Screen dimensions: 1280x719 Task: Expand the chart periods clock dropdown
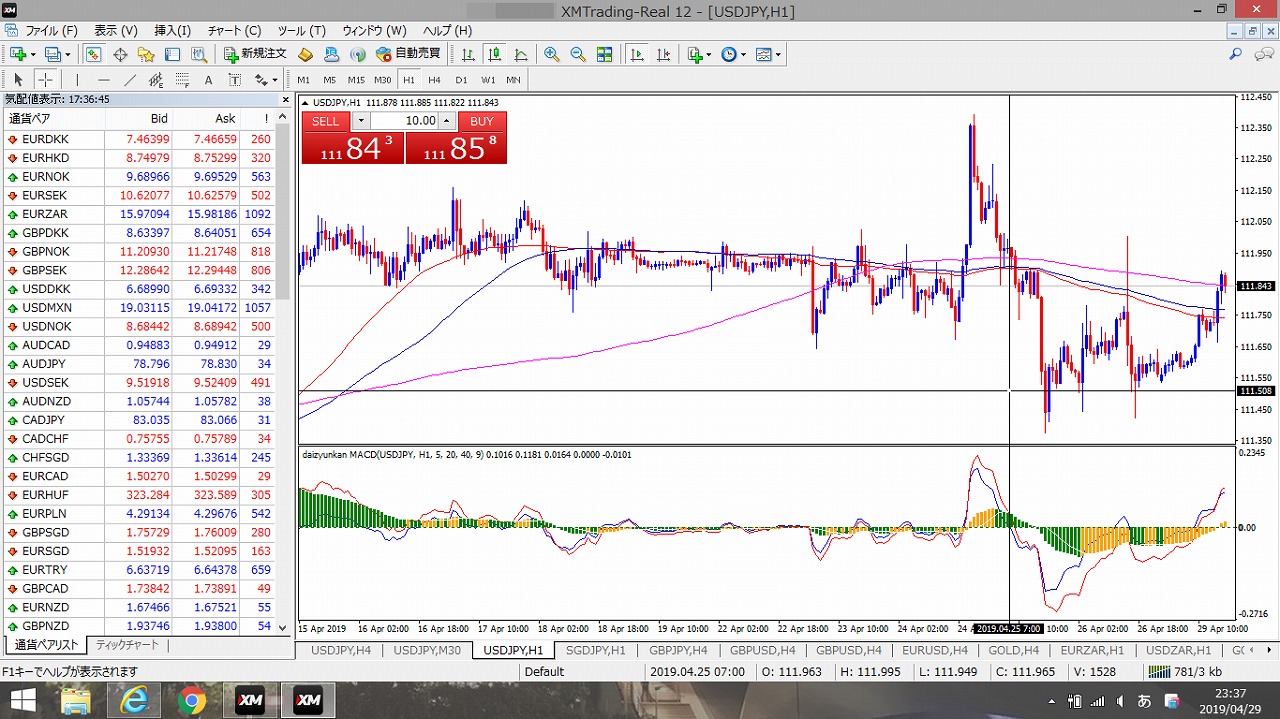coord(742,54)
